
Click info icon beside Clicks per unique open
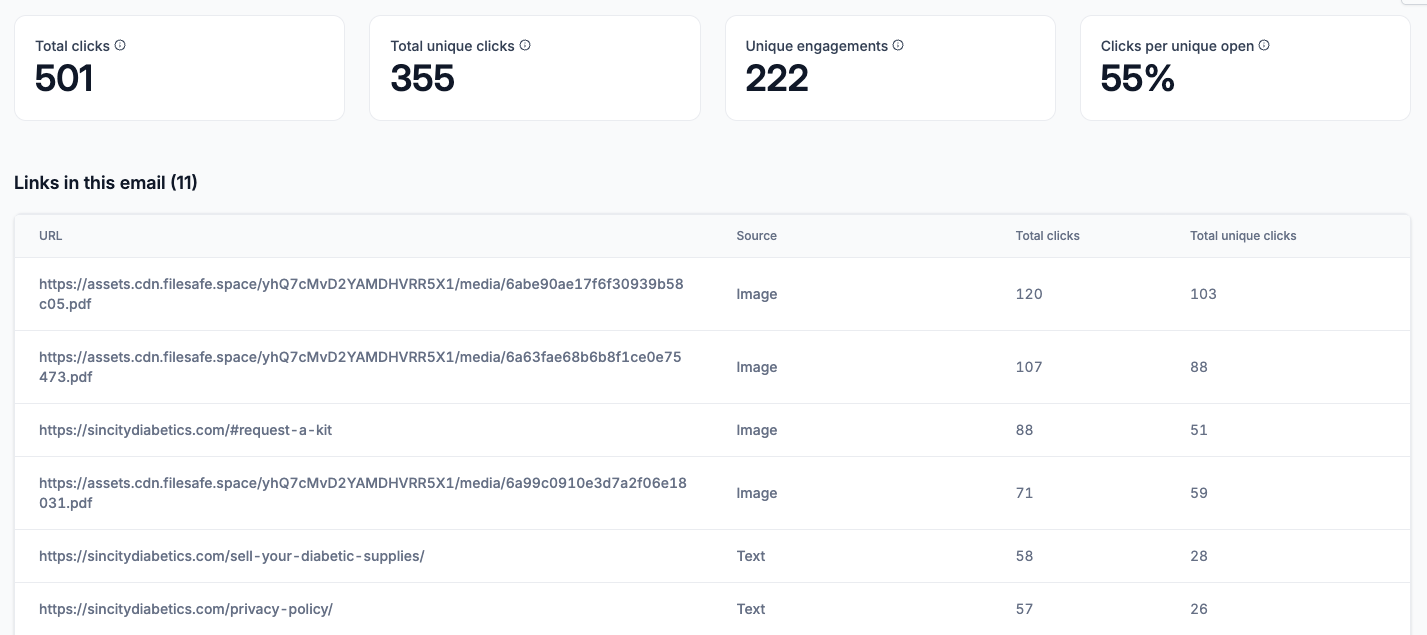[1264, 45]
